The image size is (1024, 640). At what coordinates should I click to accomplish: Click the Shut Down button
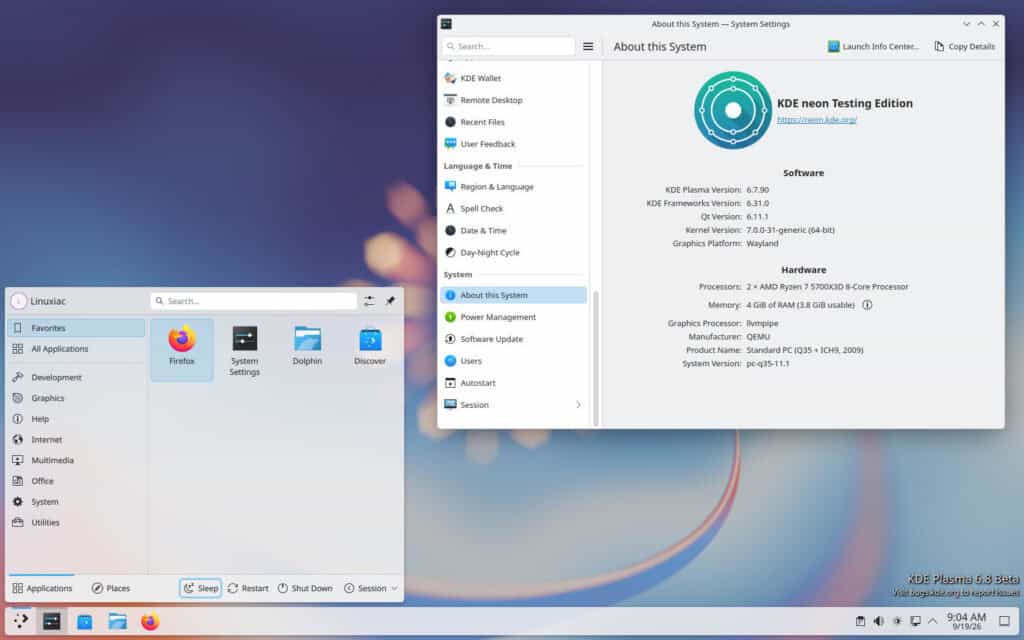coord(305,588)
